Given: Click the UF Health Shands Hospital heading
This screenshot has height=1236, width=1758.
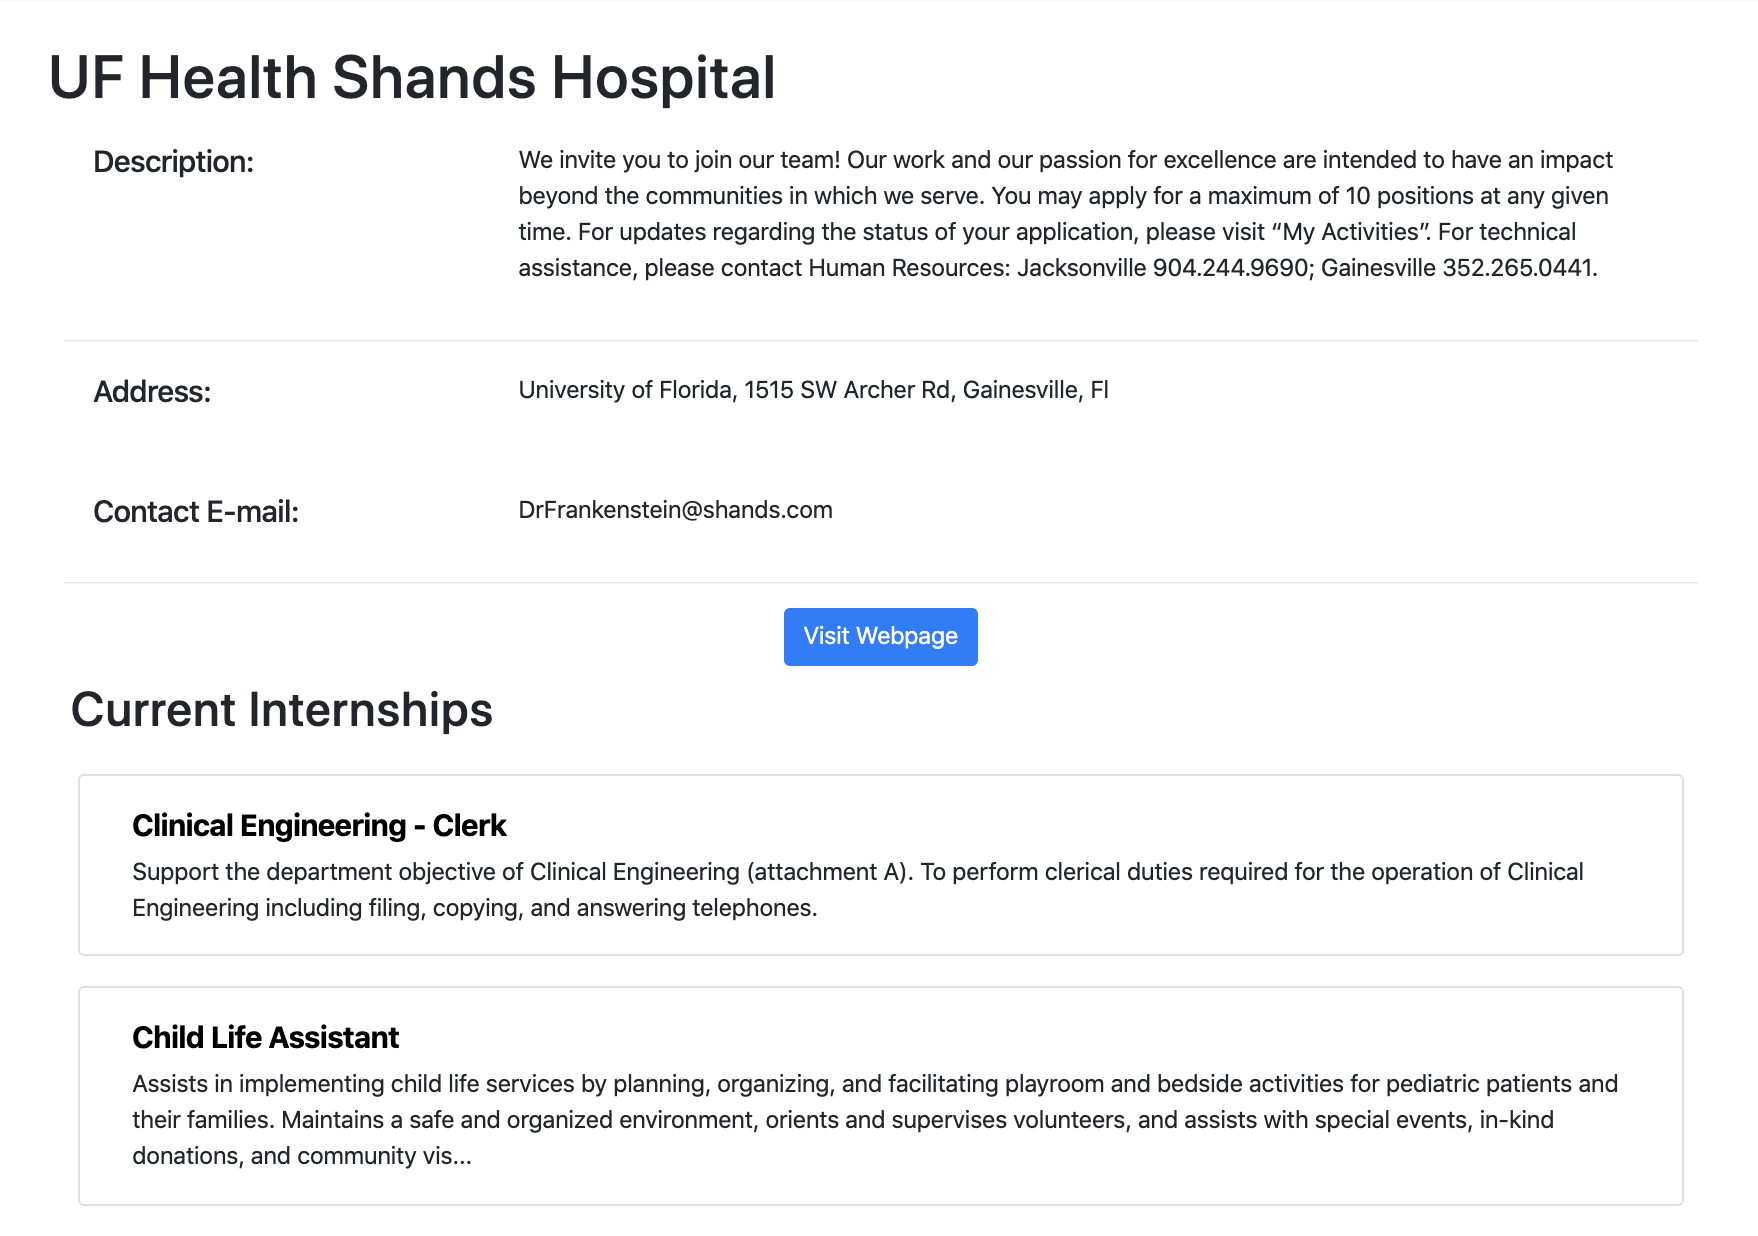Looking at the screenshot, I should click(x=411, y=78).
